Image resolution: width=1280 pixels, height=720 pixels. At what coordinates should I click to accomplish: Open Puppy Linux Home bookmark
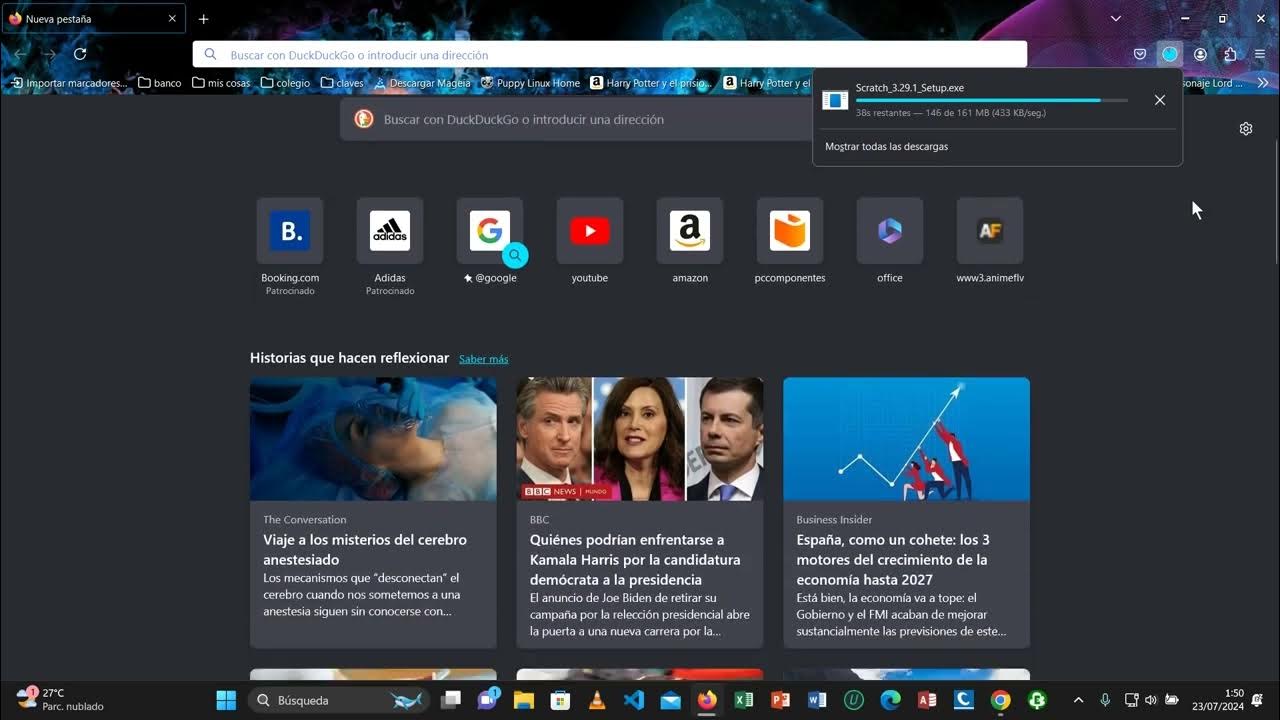pyautogui.click(x=530, y=83)
